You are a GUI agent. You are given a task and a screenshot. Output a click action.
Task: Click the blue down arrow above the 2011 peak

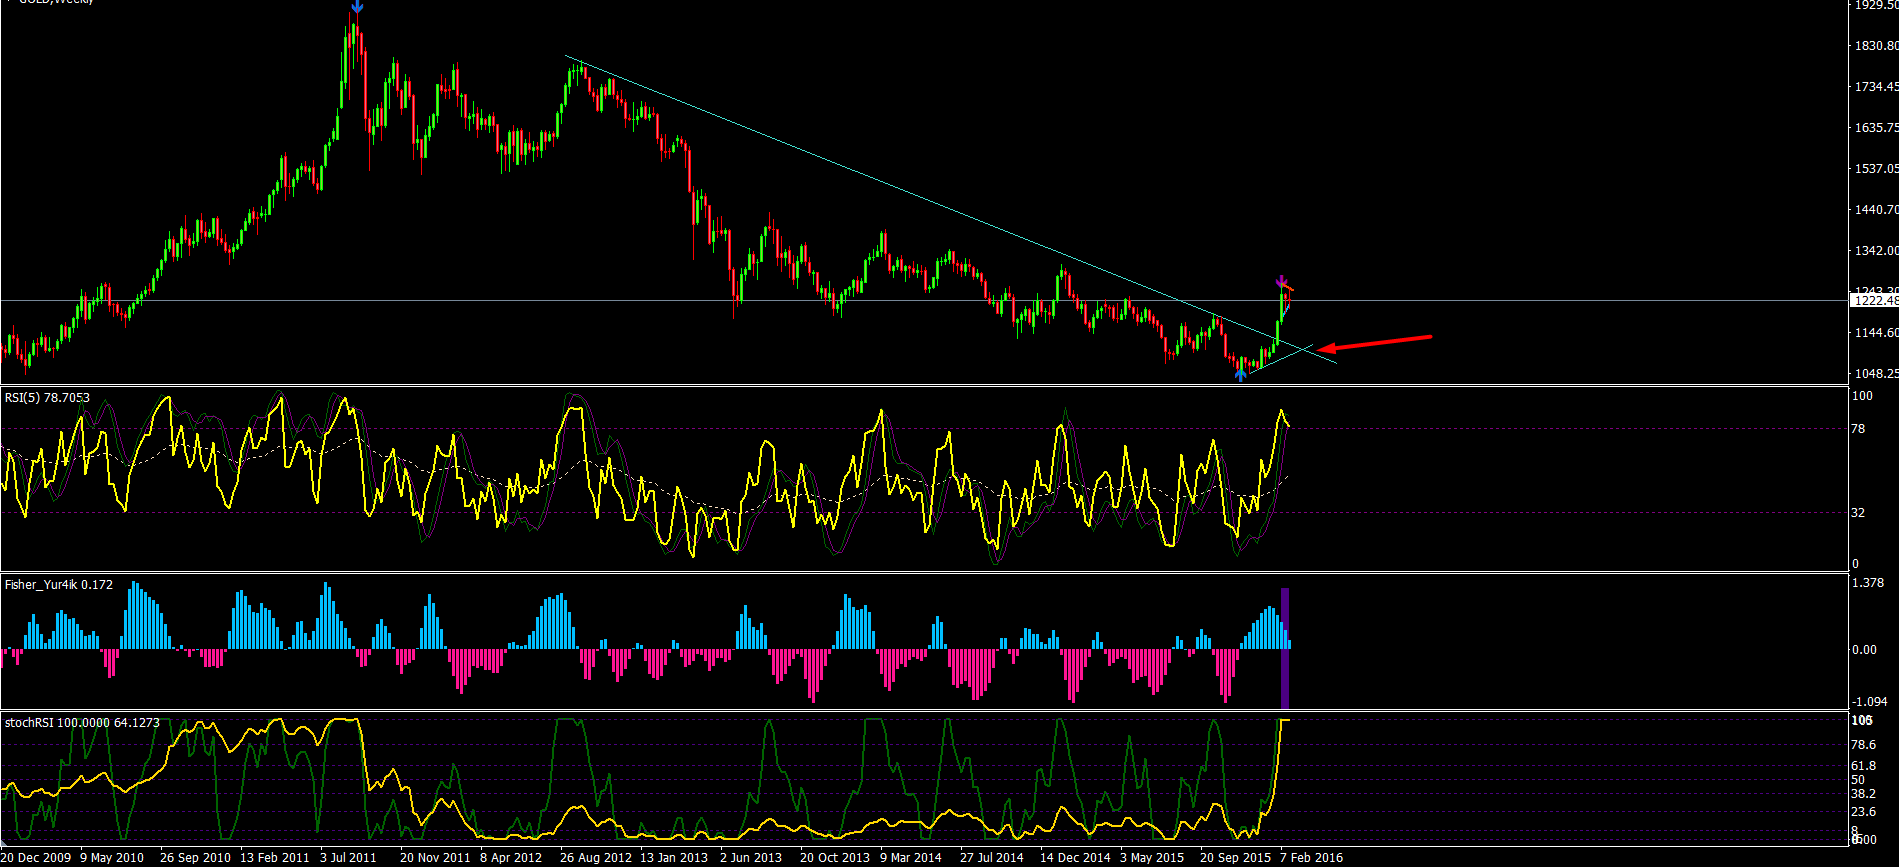point(357,6)
